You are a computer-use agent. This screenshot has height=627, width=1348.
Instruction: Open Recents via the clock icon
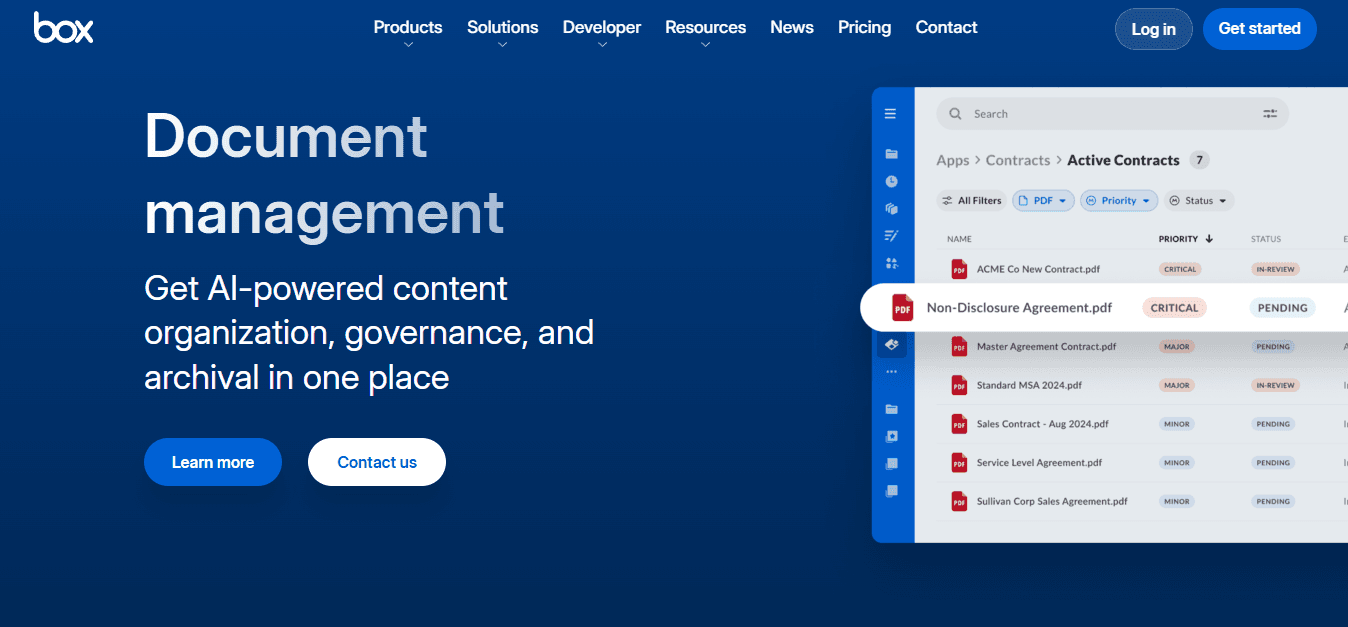(892, 181)
